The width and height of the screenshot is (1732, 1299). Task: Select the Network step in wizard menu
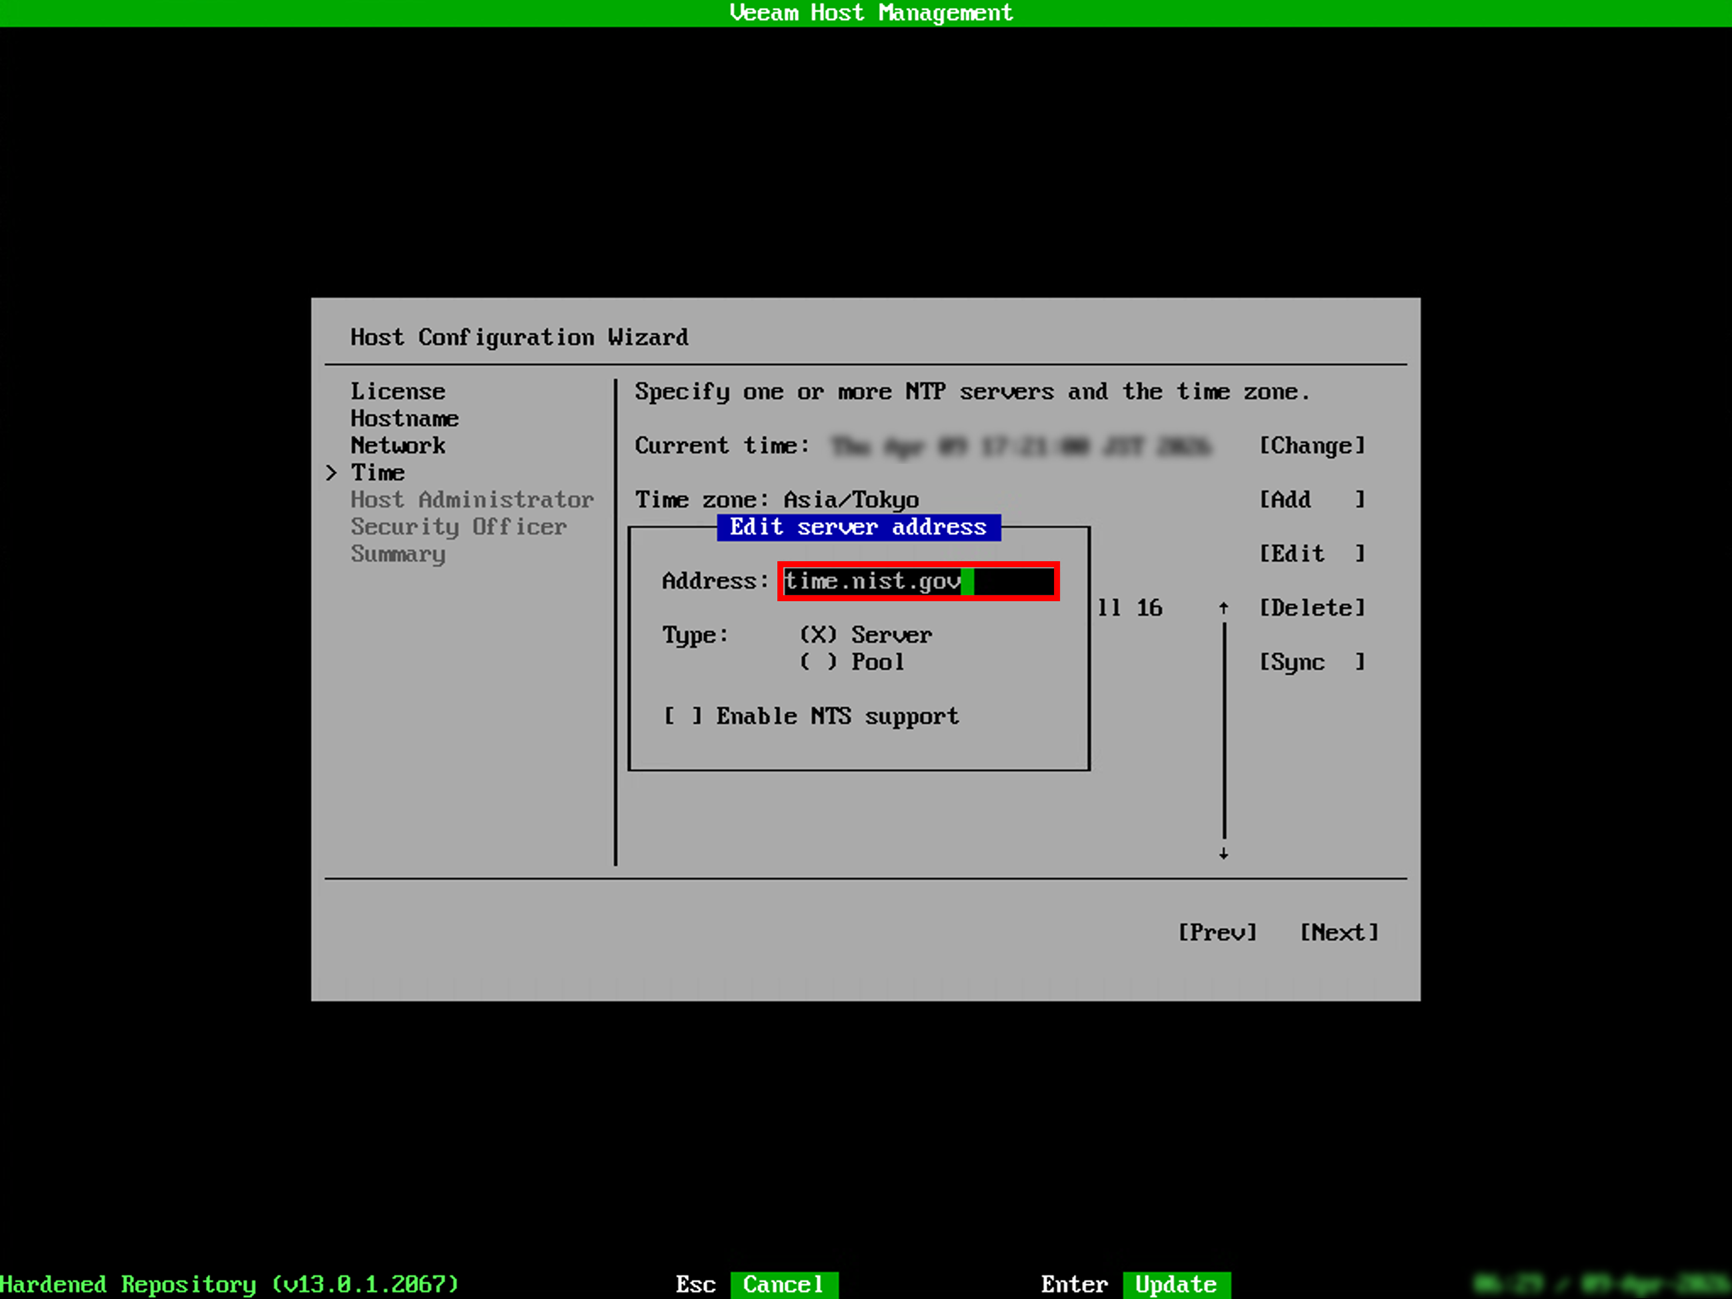coord(397,445)
